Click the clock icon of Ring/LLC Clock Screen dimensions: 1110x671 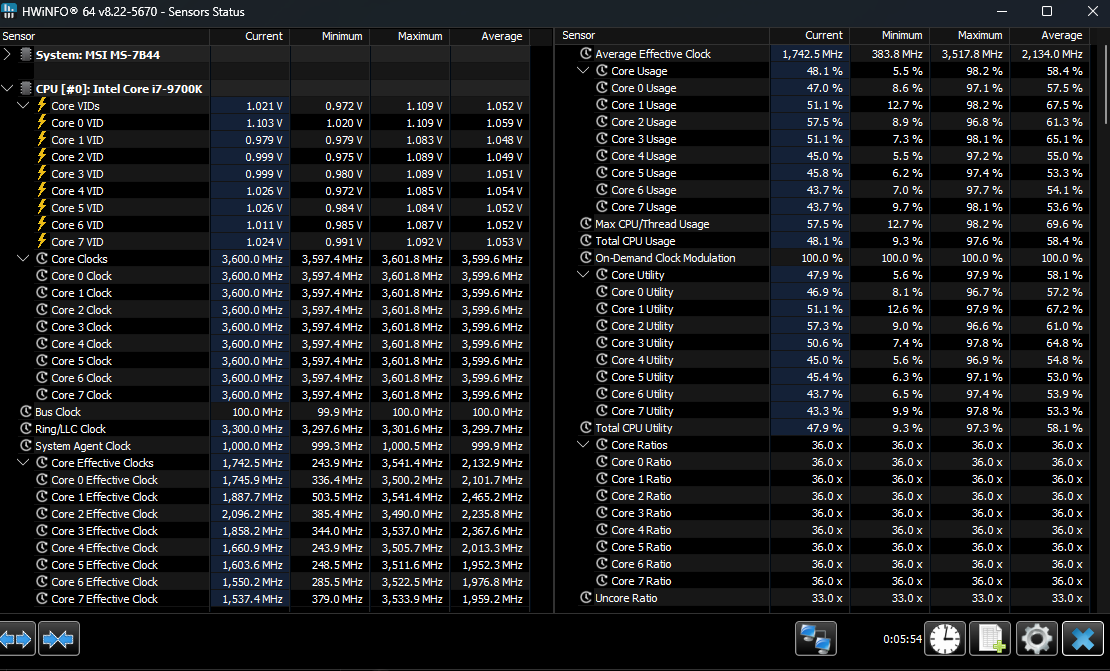tap(26, 428)
